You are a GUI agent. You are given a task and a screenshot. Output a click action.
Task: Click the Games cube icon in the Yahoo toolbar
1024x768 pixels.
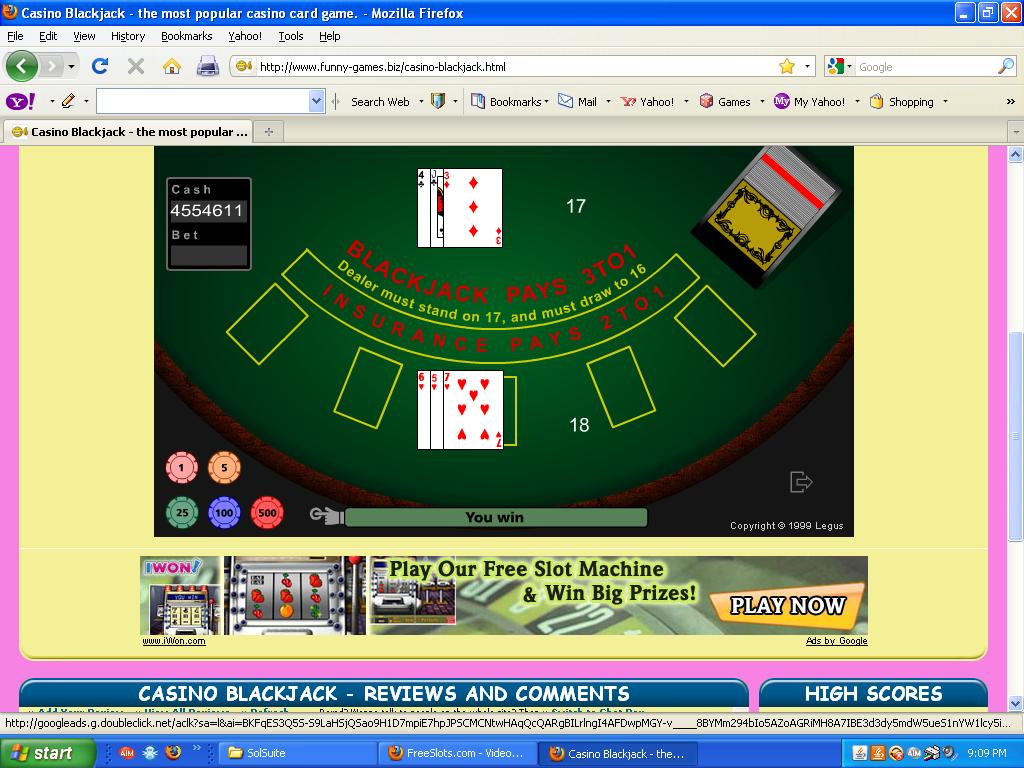706,101
